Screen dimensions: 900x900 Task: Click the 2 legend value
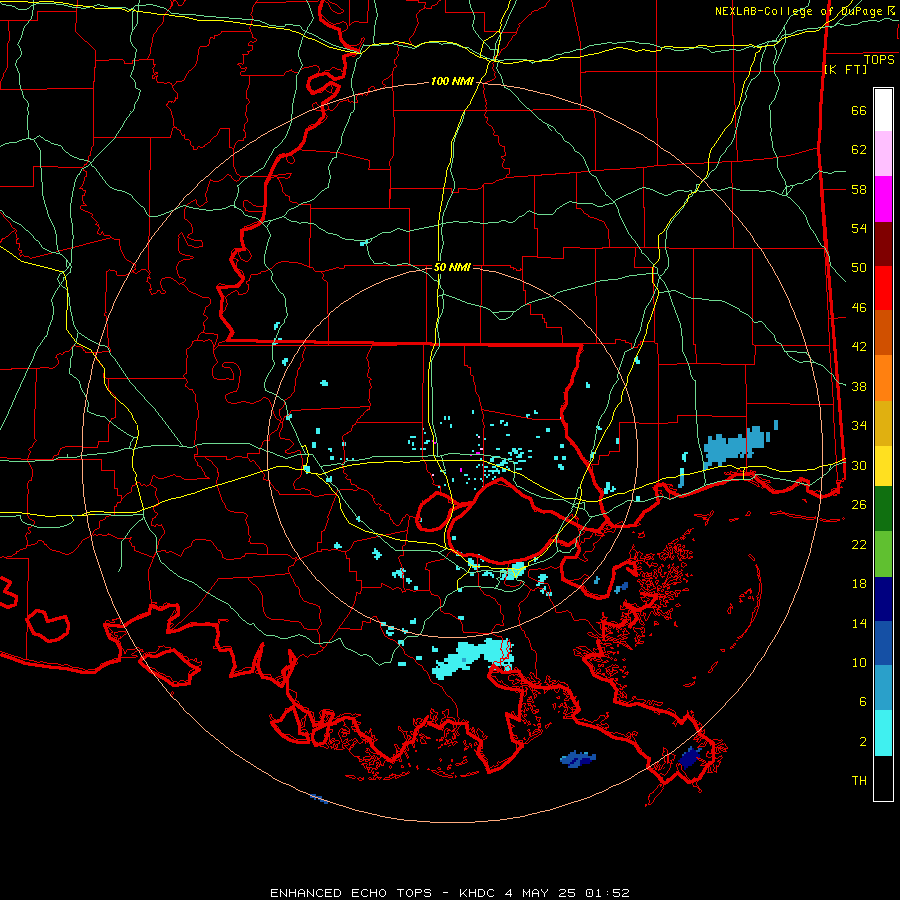pos(863,742)
